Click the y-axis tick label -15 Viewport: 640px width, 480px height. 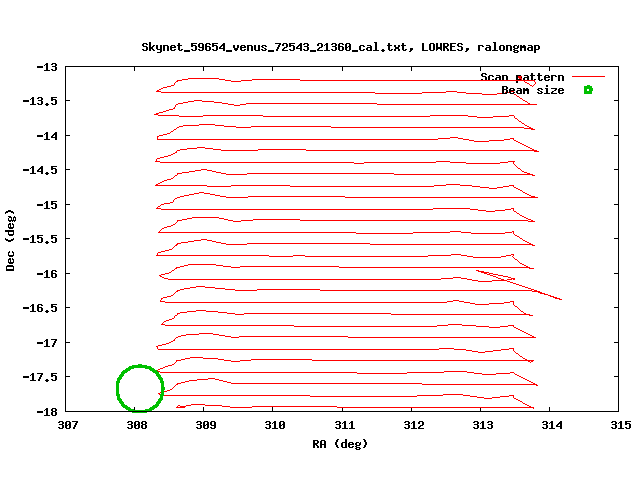point(47,205)
